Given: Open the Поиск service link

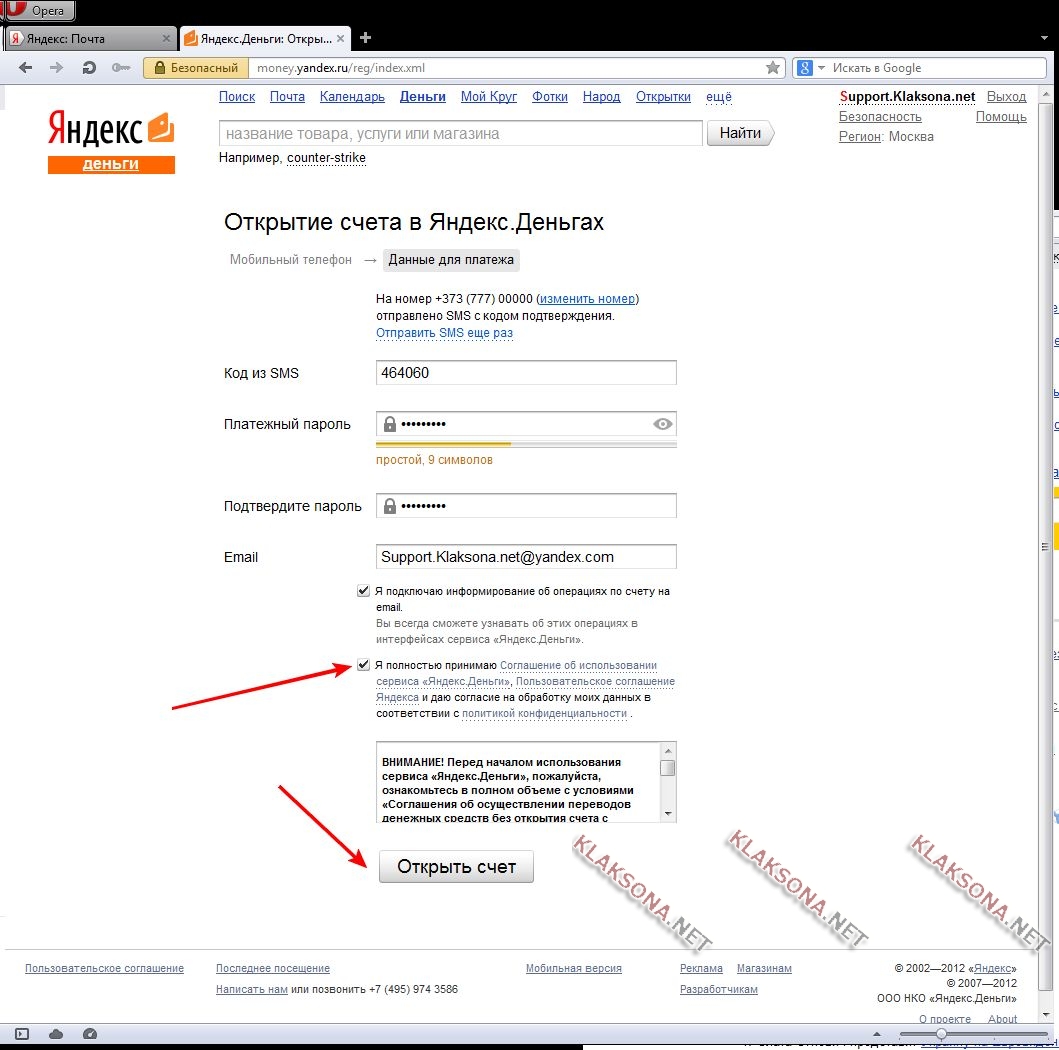Looking at the screenshot, I should tap(237, 97).
